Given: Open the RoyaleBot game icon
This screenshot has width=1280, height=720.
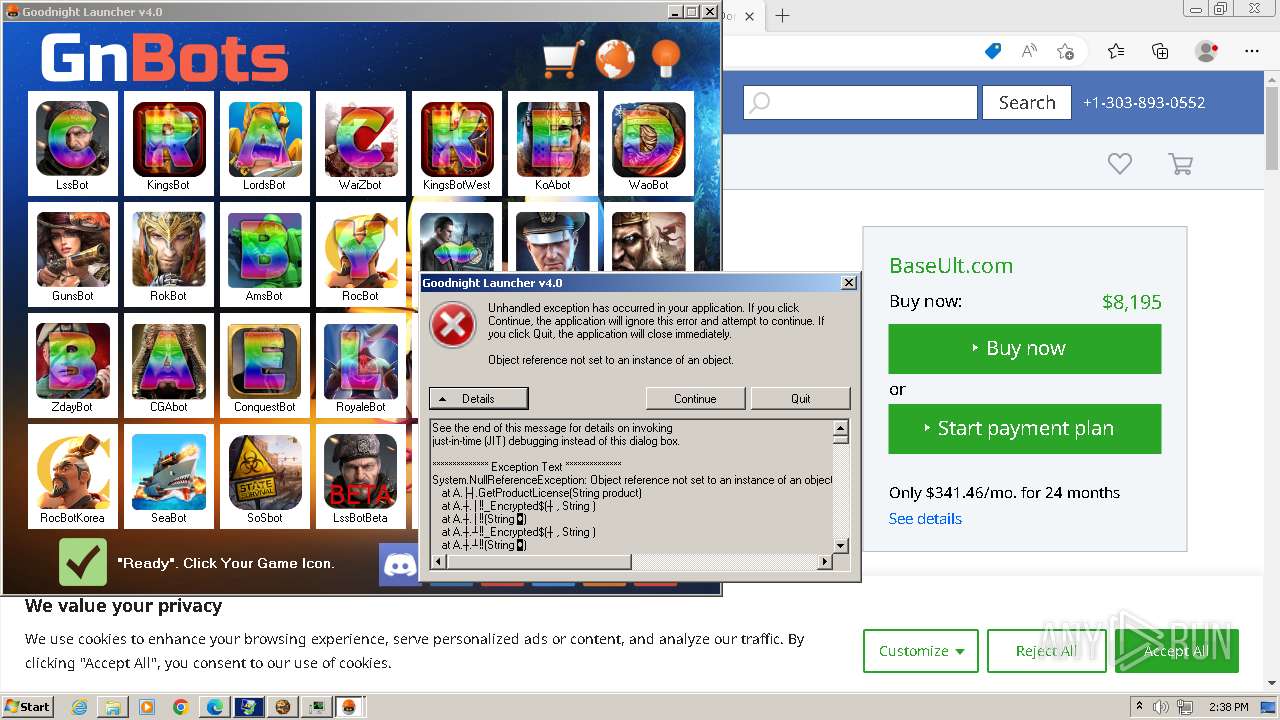Looking at the screenshot, I should coord(361,364).
